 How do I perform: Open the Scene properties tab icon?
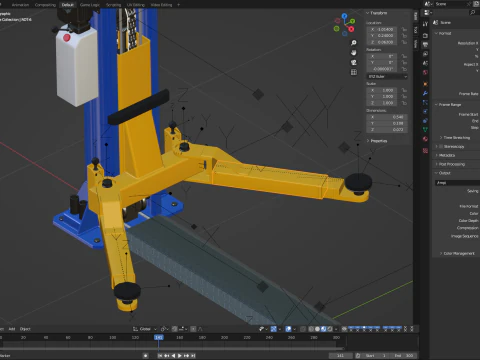tap(425, 63)
